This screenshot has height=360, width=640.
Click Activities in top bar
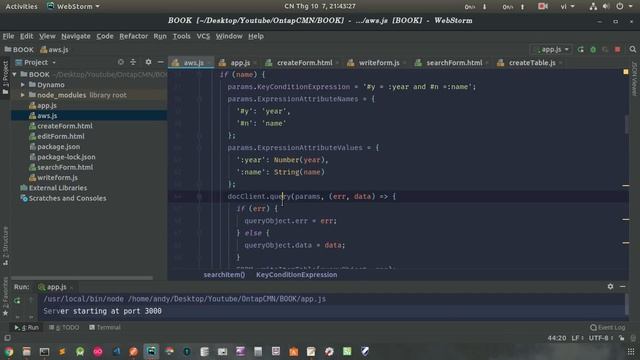point(21,7)
